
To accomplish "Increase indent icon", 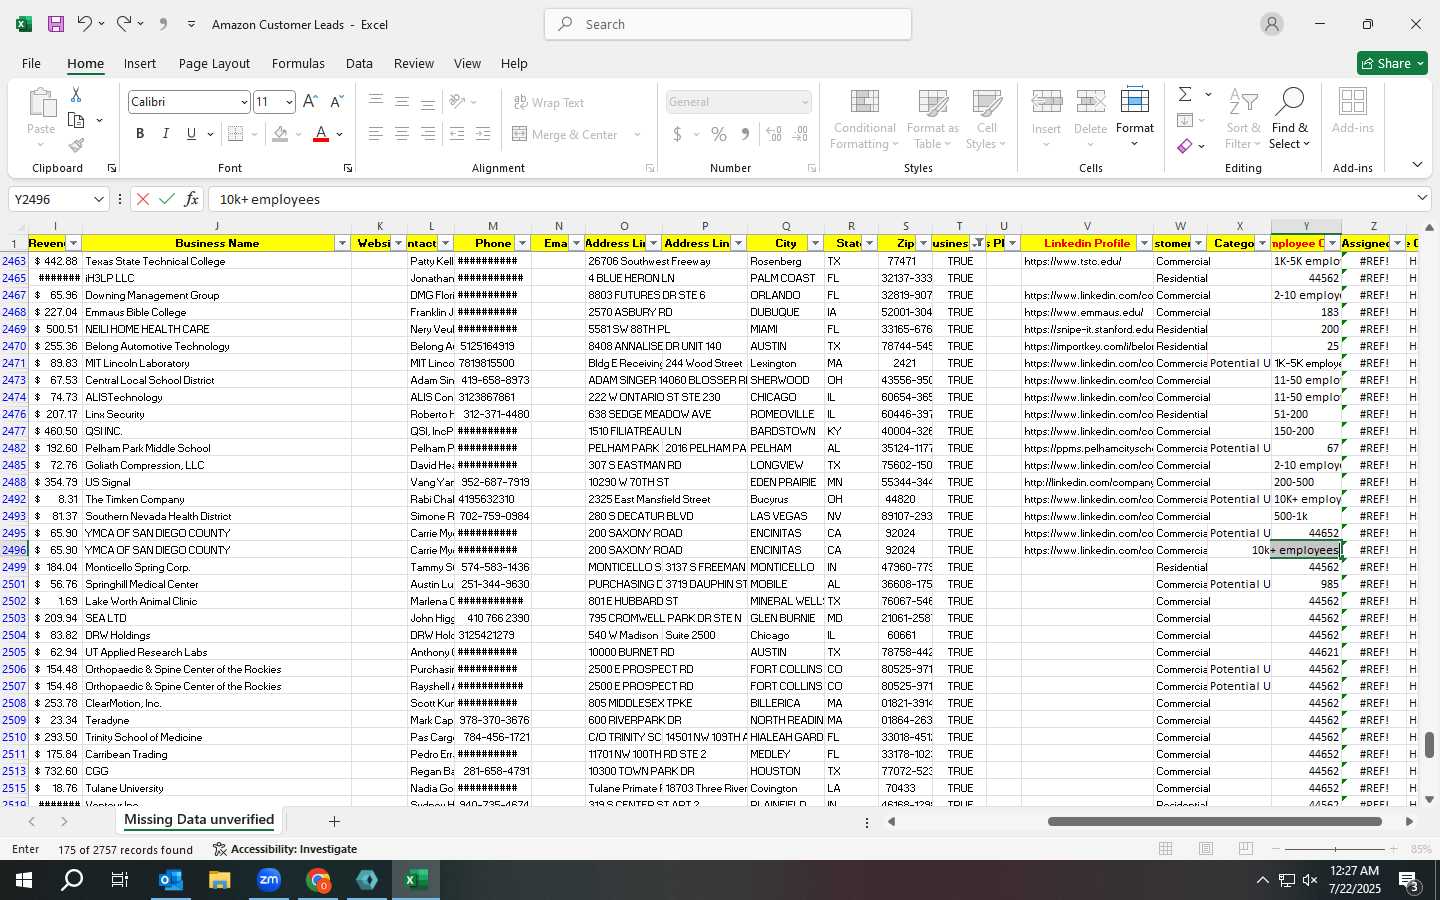I will [x=483, y=134].
